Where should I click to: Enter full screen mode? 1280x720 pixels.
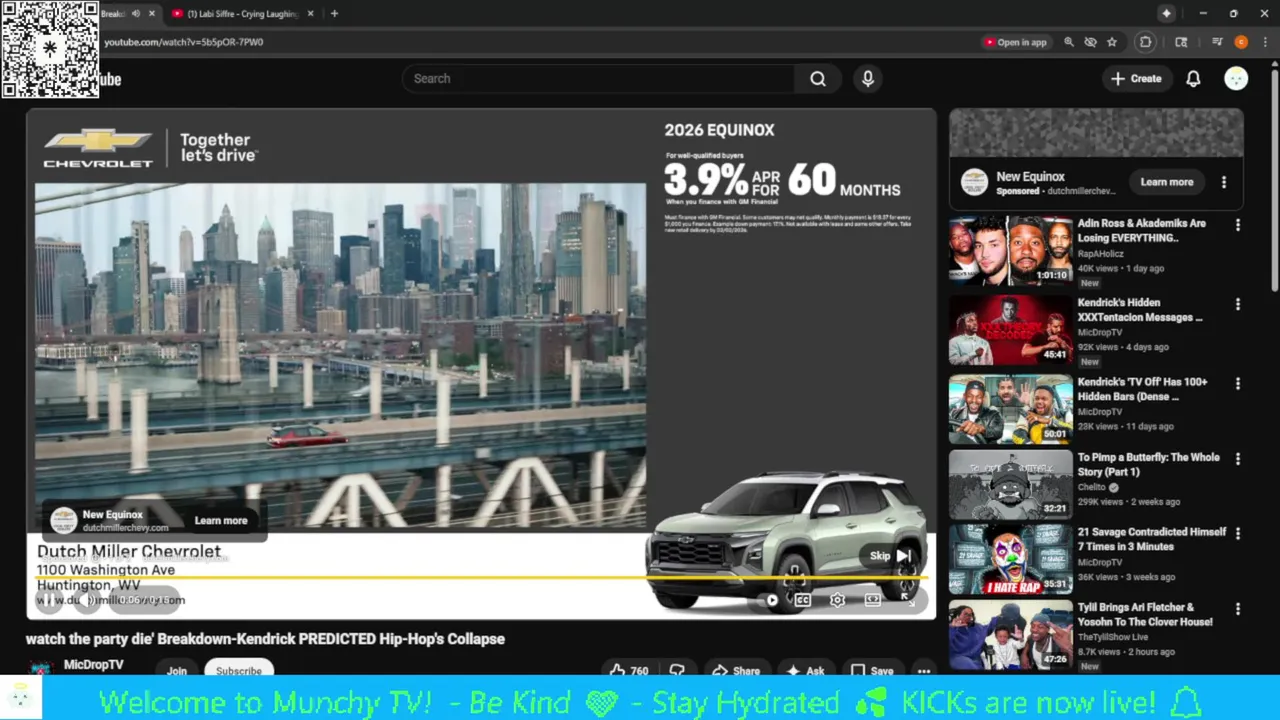906,600
